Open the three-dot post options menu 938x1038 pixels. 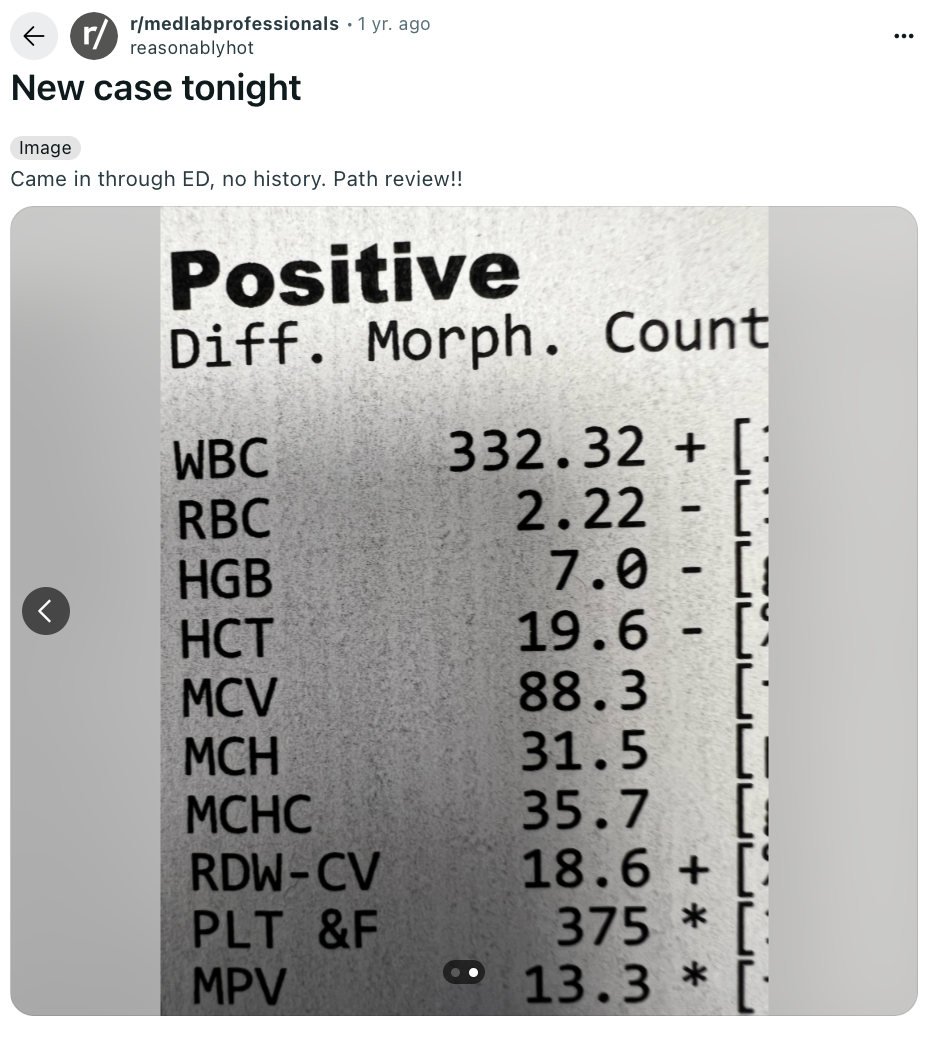(x=904, y=36)
